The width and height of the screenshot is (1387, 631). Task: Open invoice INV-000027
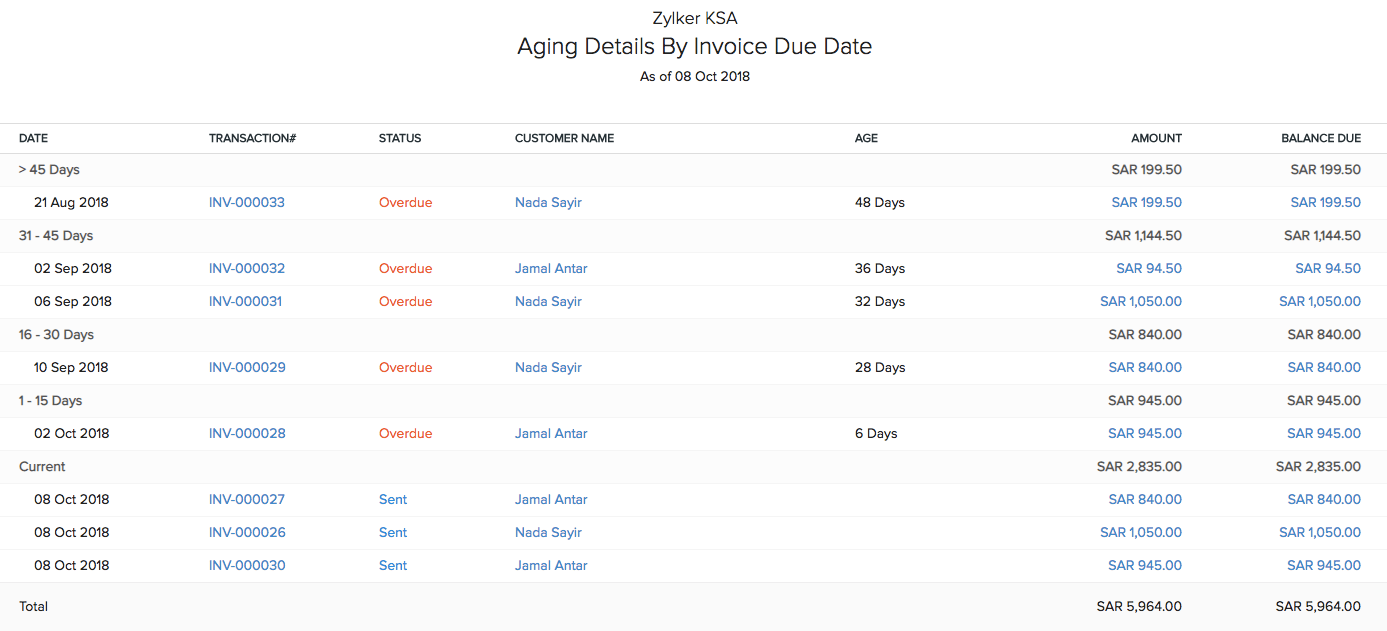pyautogui.click(x=245, y=499)
